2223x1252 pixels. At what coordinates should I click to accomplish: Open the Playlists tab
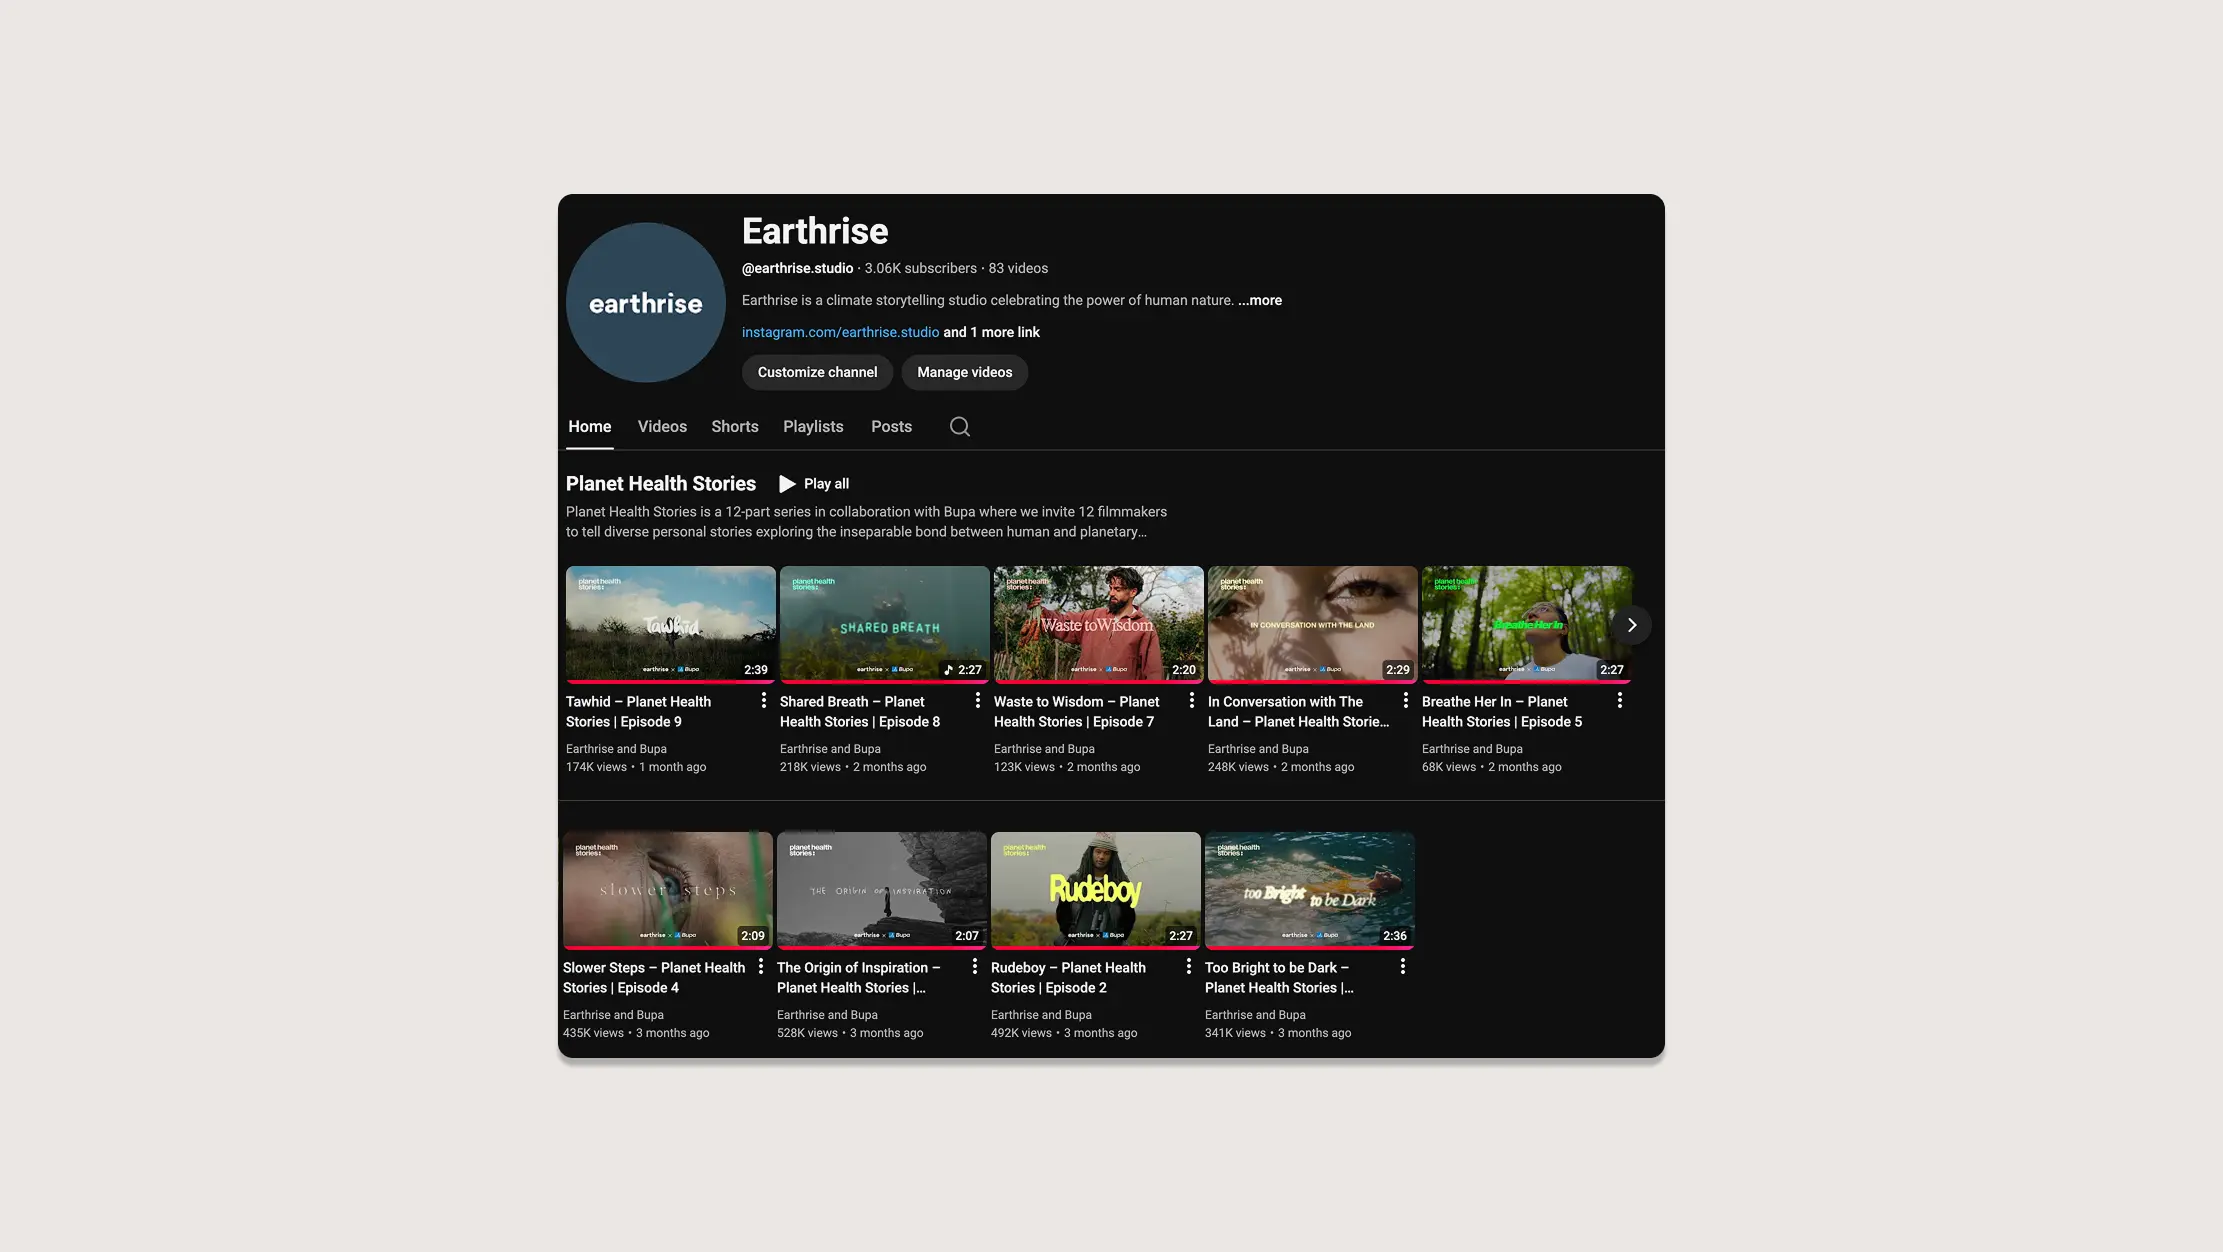point(813,427)
